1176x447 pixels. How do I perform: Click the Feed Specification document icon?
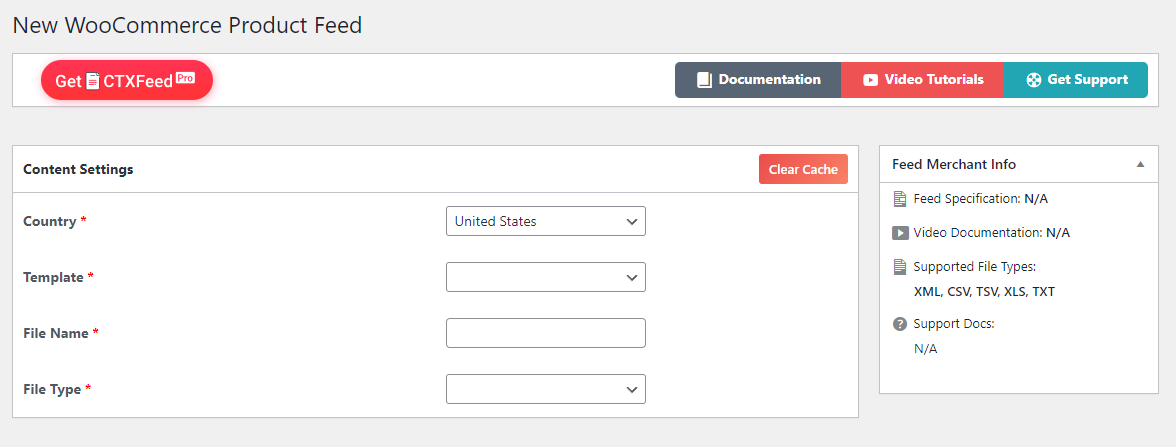click(899, 199)
